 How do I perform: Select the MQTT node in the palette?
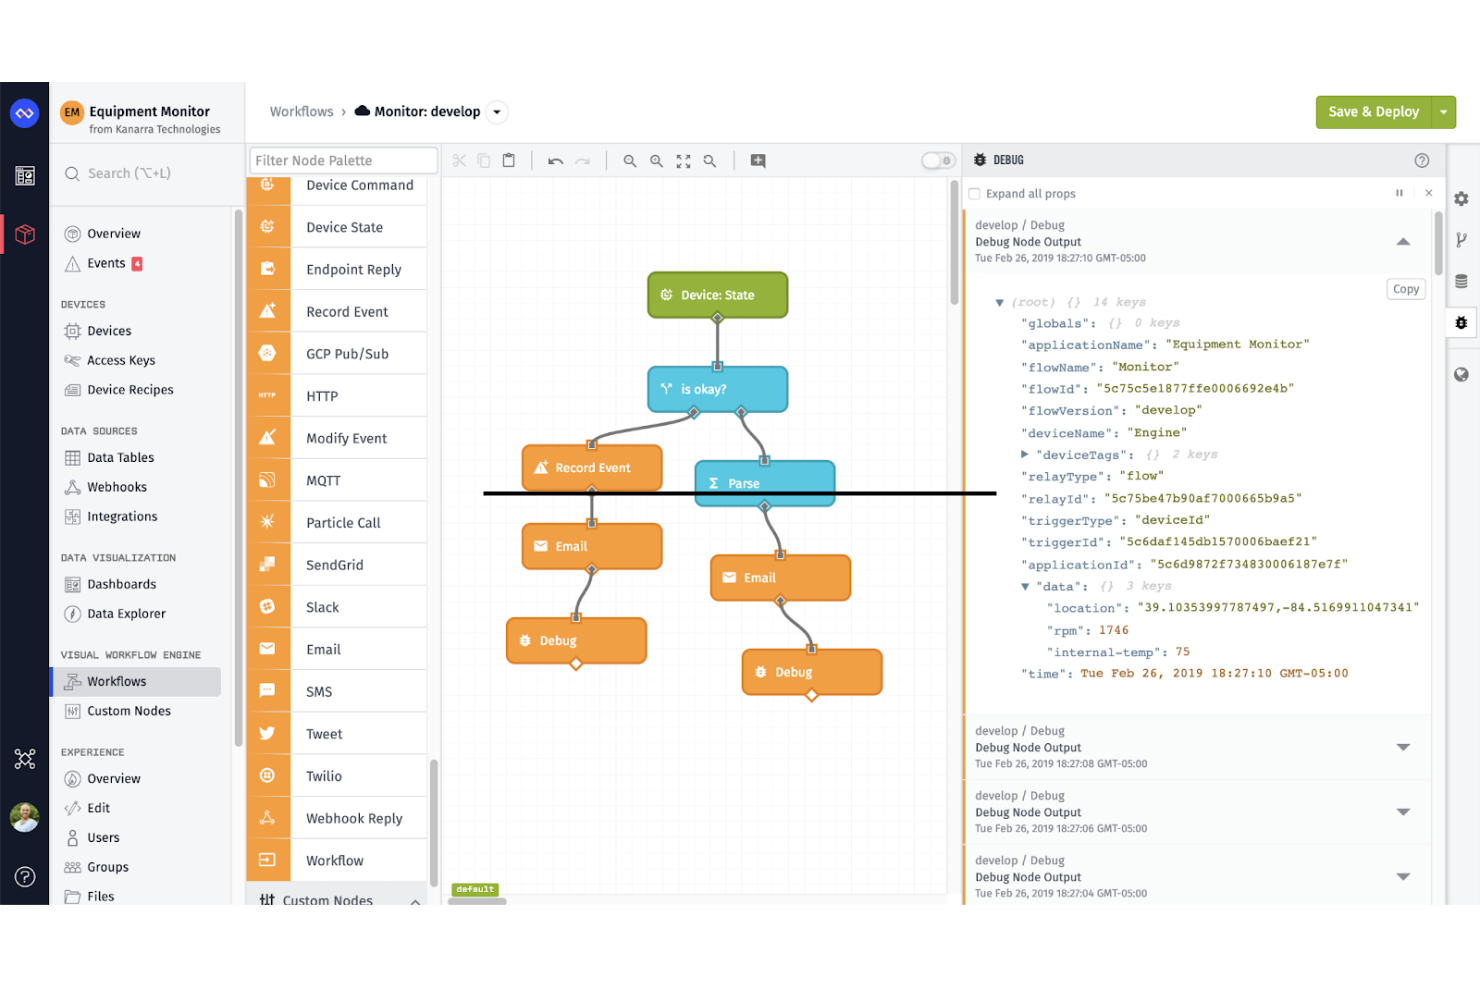coord(323,480)
